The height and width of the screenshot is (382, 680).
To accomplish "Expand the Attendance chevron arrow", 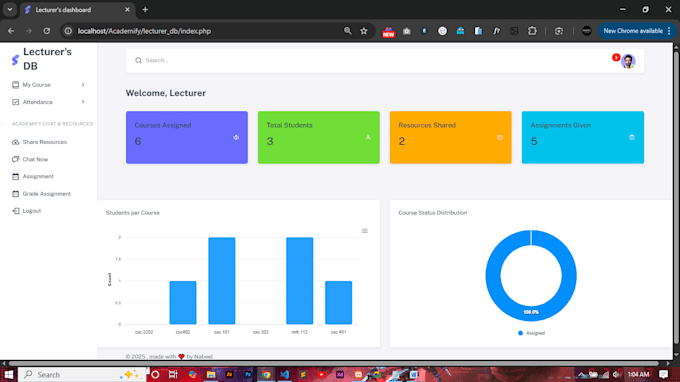I will (83, 102).
